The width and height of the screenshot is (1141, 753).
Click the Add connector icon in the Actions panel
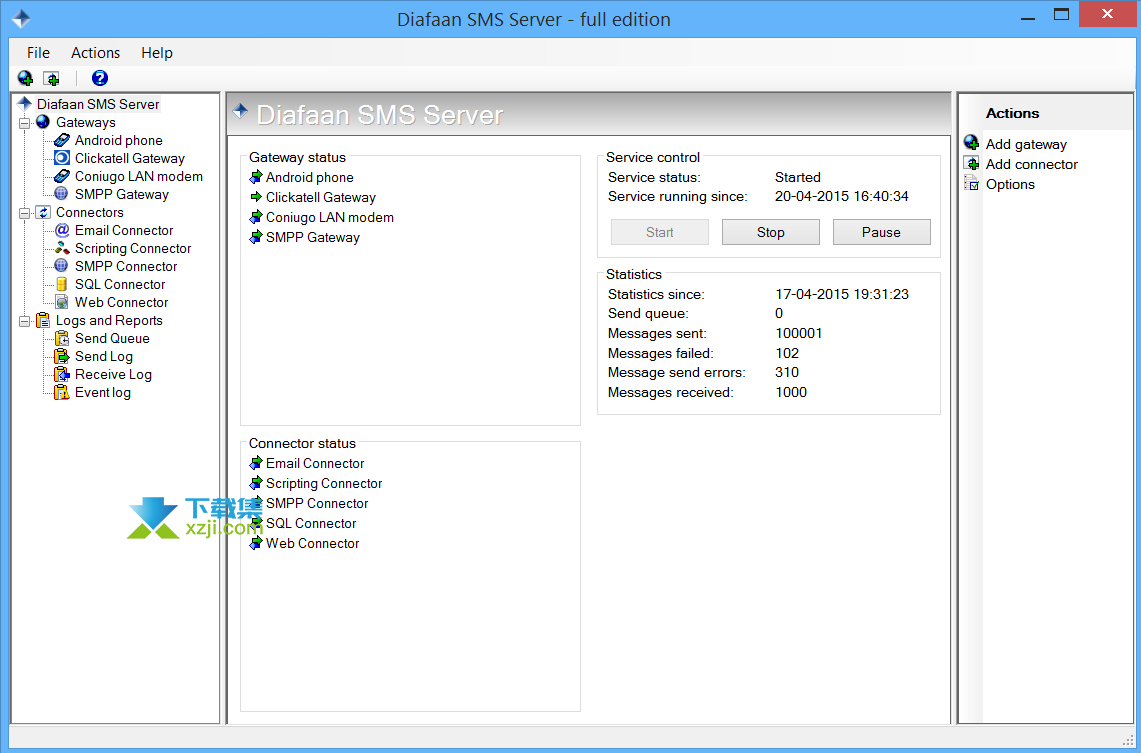(971, 163)
